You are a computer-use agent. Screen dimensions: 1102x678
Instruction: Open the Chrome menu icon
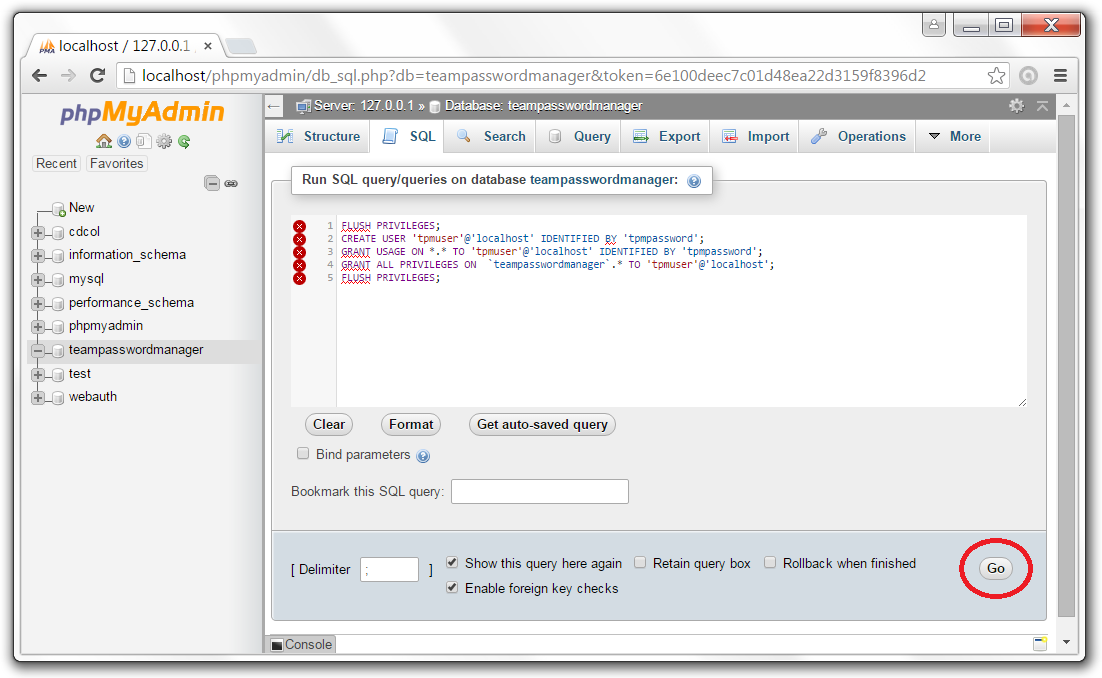tap(1060, 76)
